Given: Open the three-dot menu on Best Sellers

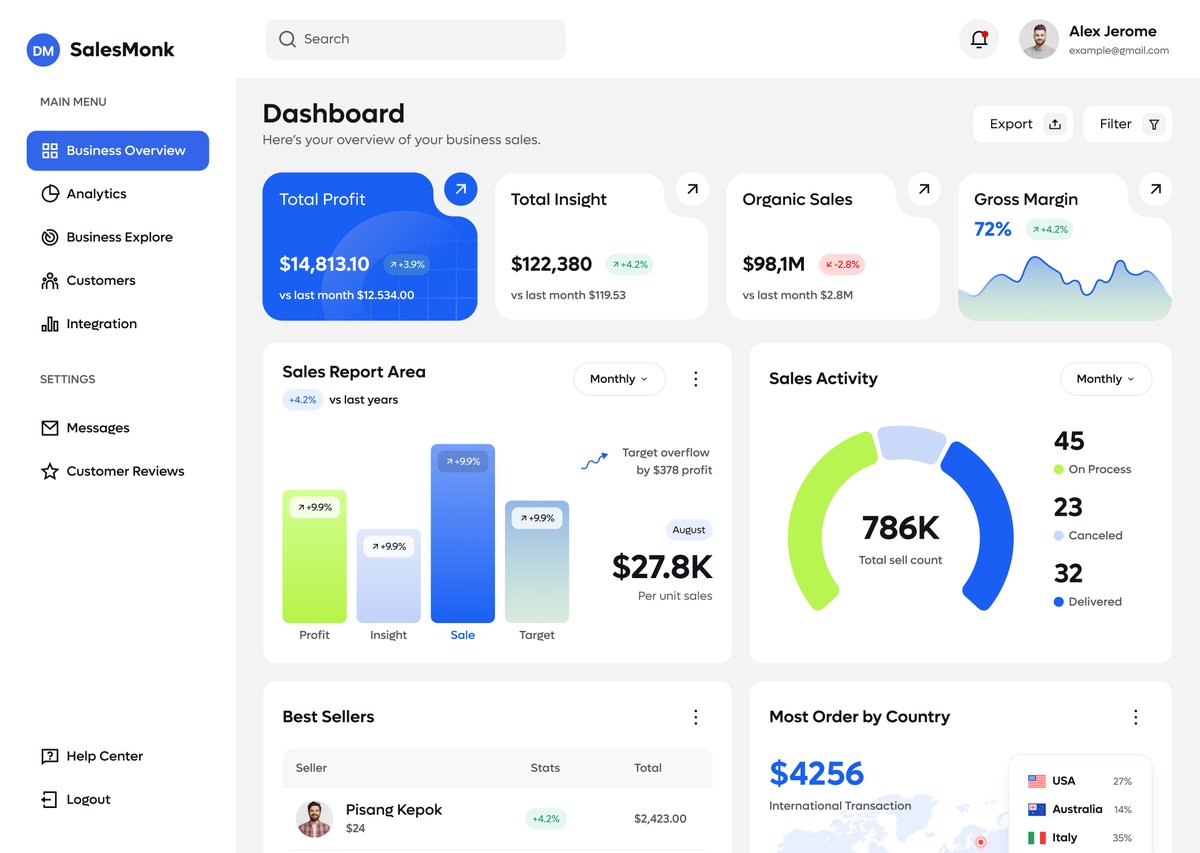Looking at the screenshot, I should (696, 717).
